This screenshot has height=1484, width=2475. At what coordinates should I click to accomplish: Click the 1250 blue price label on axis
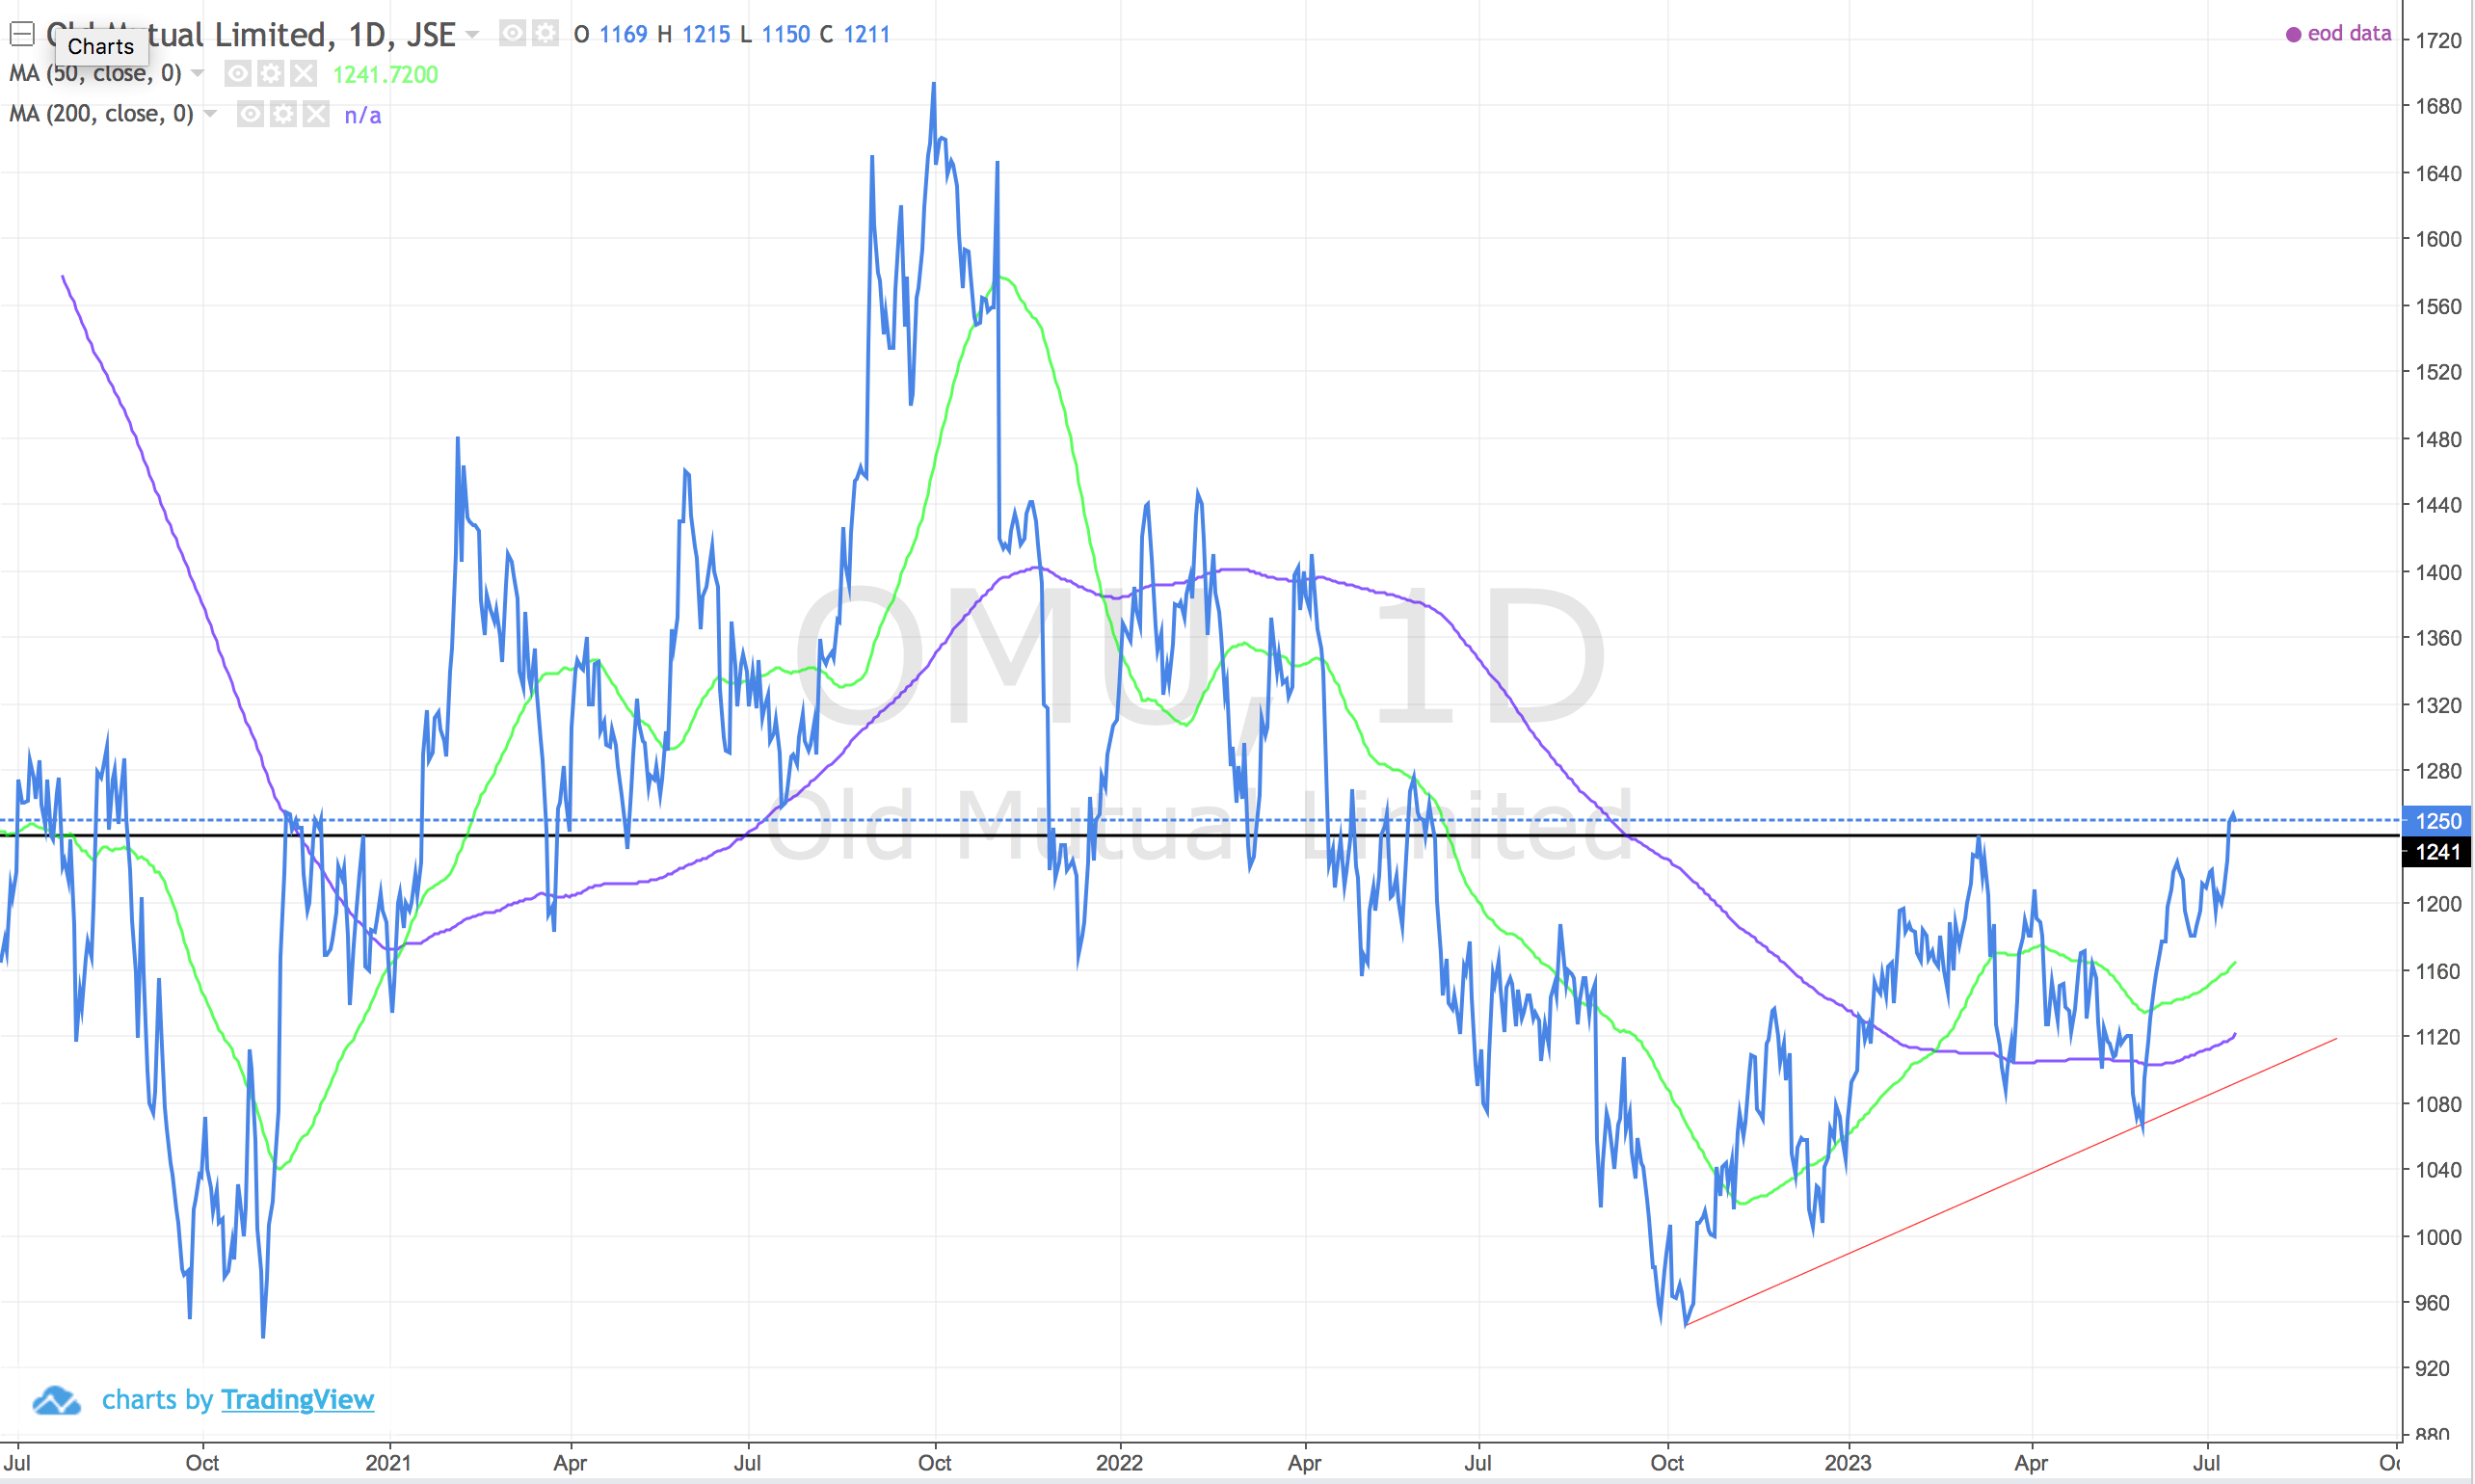pyautogui.click(x=2438, y=820)
